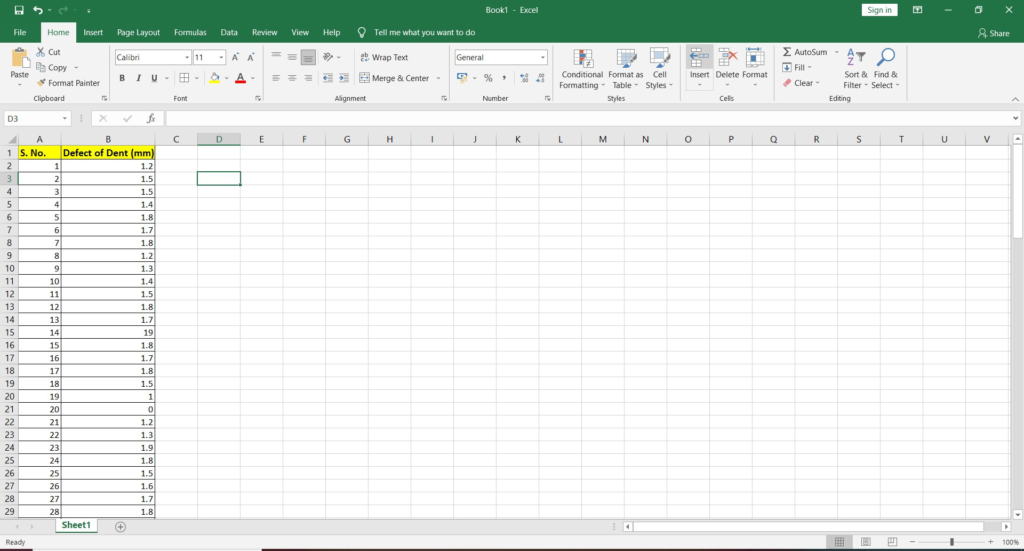Open the File tab
This screenshot has height=551, width=1024.
pyautogui.click(x=20, y=32)
